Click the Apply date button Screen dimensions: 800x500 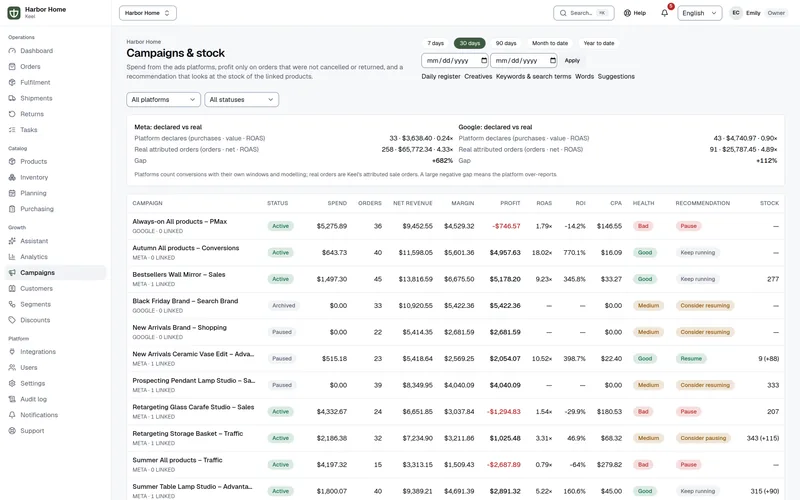572,60
